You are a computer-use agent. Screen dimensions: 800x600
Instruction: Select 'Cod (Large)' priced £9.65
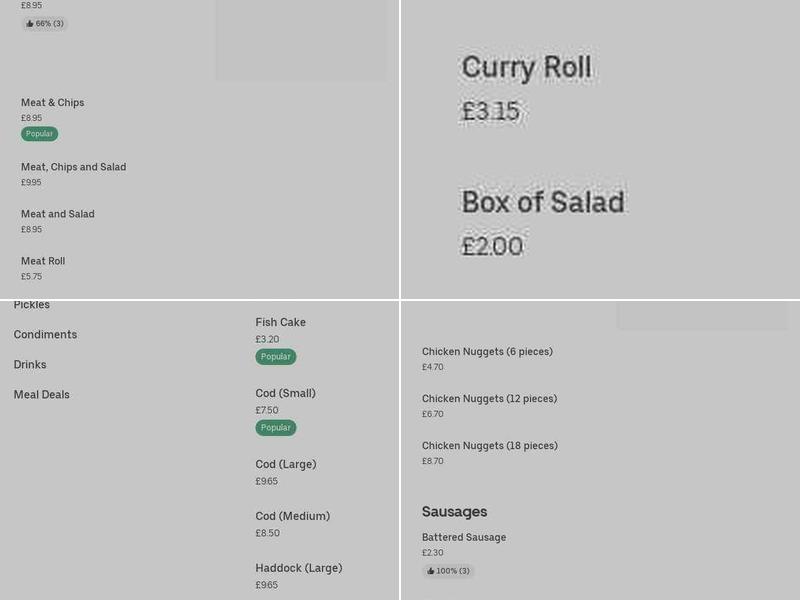(x=287, y=464)
